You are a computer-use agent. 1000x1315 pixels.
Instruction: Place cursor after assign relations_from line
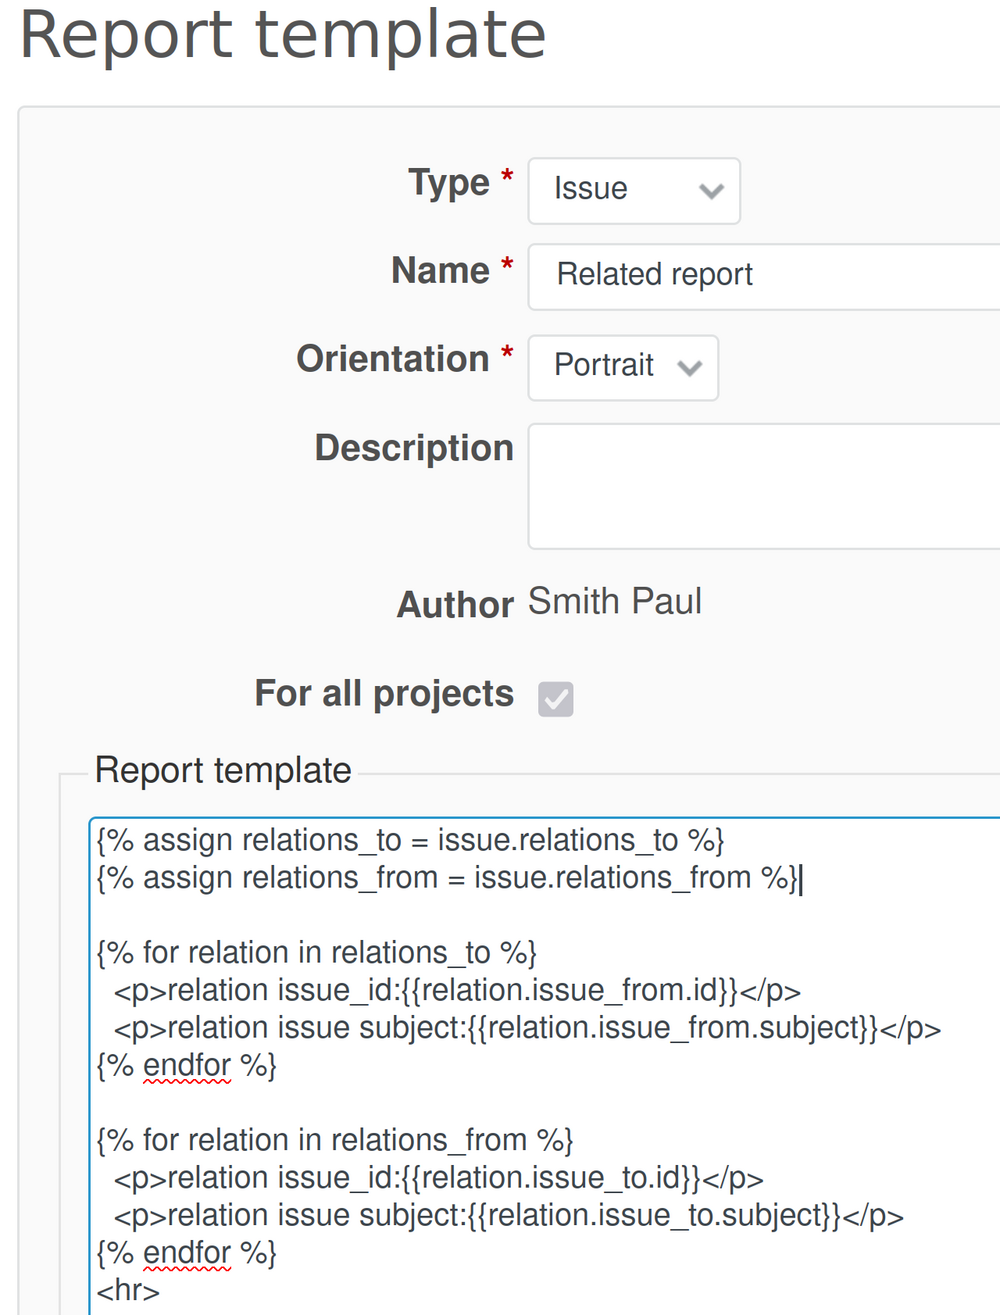coord(801,878)
